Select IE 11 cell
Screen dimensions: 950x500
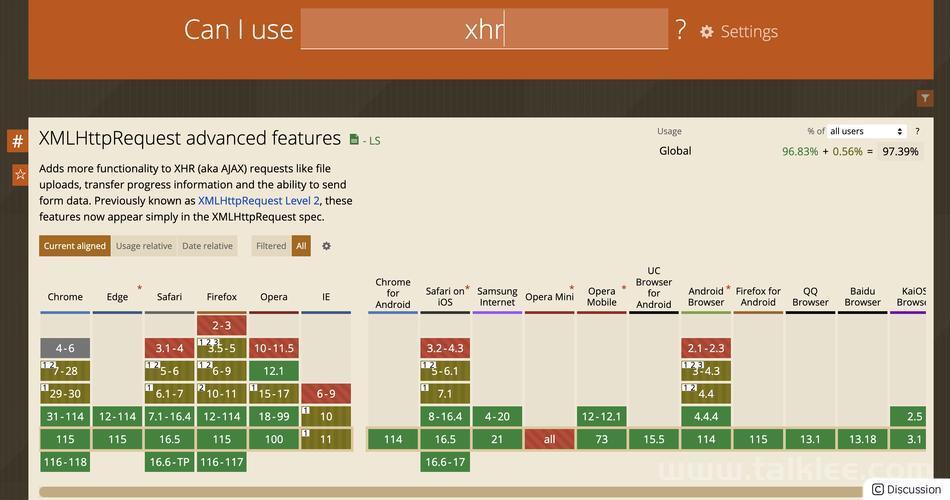pos(326,439)
